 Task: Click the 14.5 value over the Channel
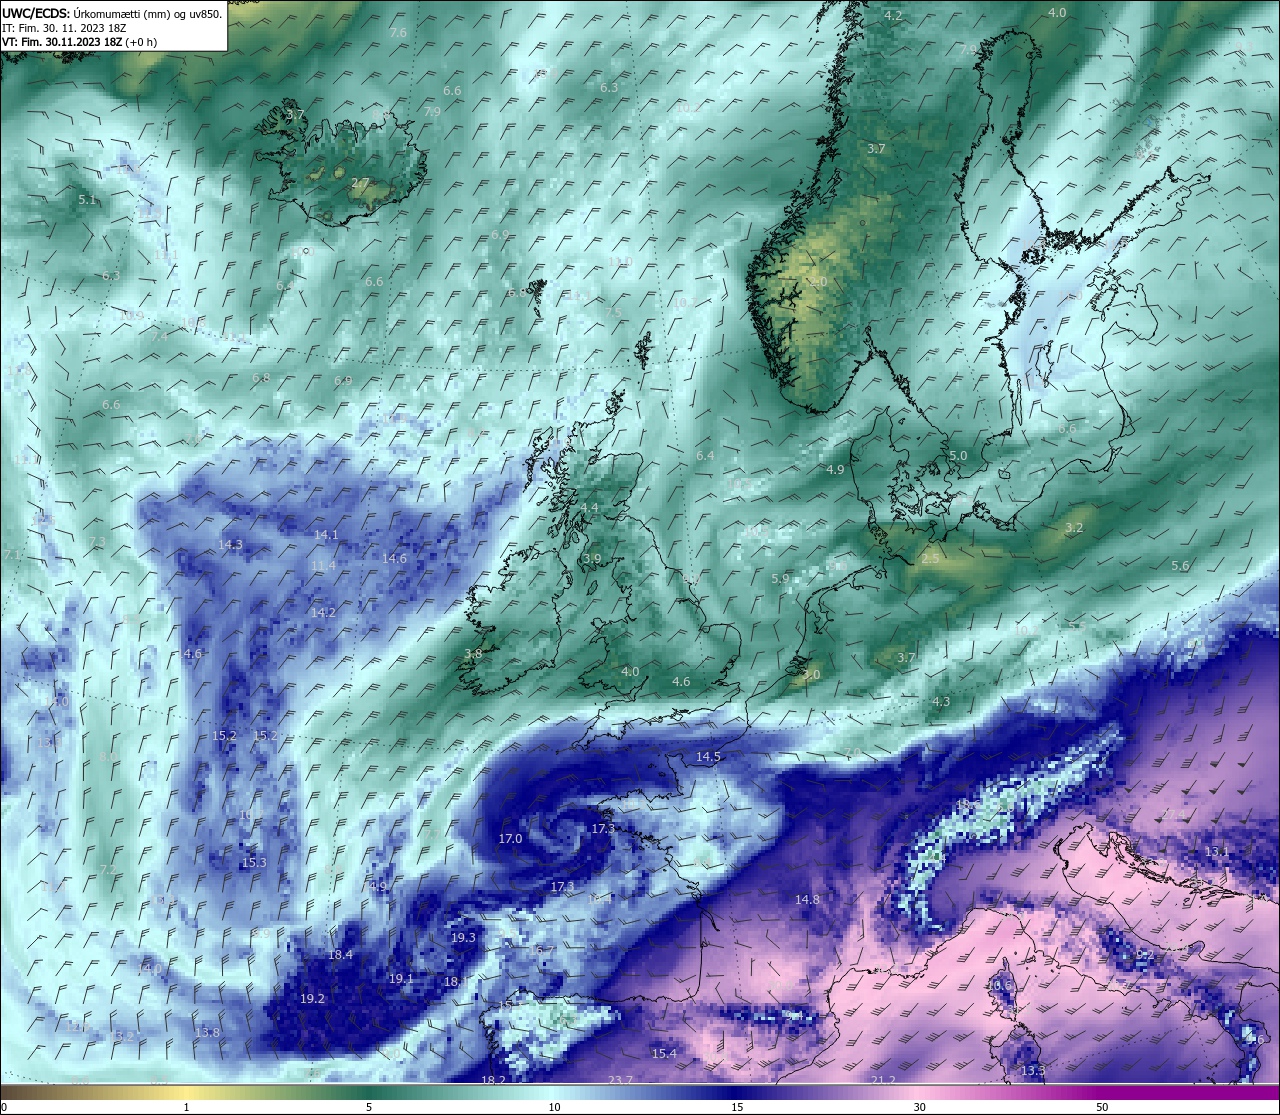pyautogui.click(x=708, y=757)
